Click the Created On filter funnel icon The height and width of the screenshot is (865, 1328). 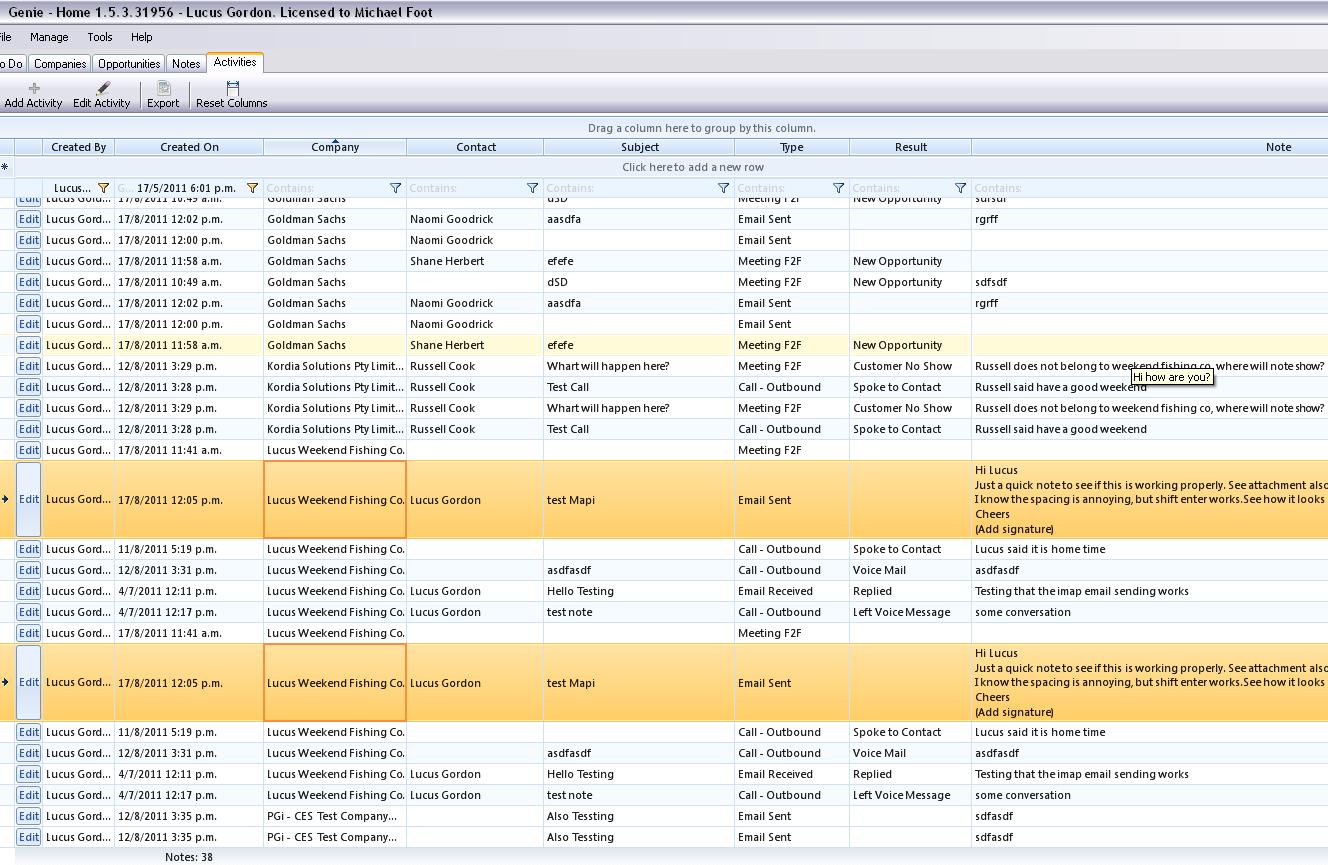tap(252, 188)
